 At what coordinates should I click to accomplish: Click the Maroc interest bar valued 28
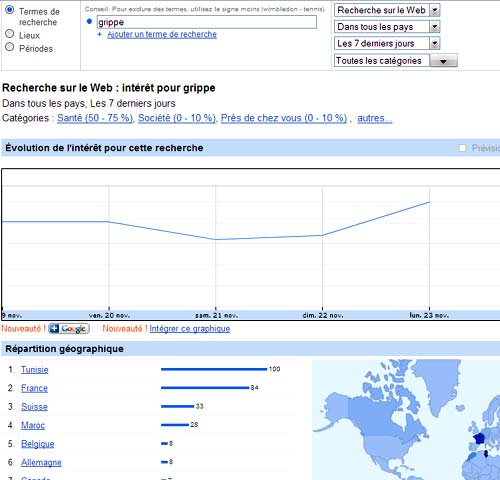point(175,425)
